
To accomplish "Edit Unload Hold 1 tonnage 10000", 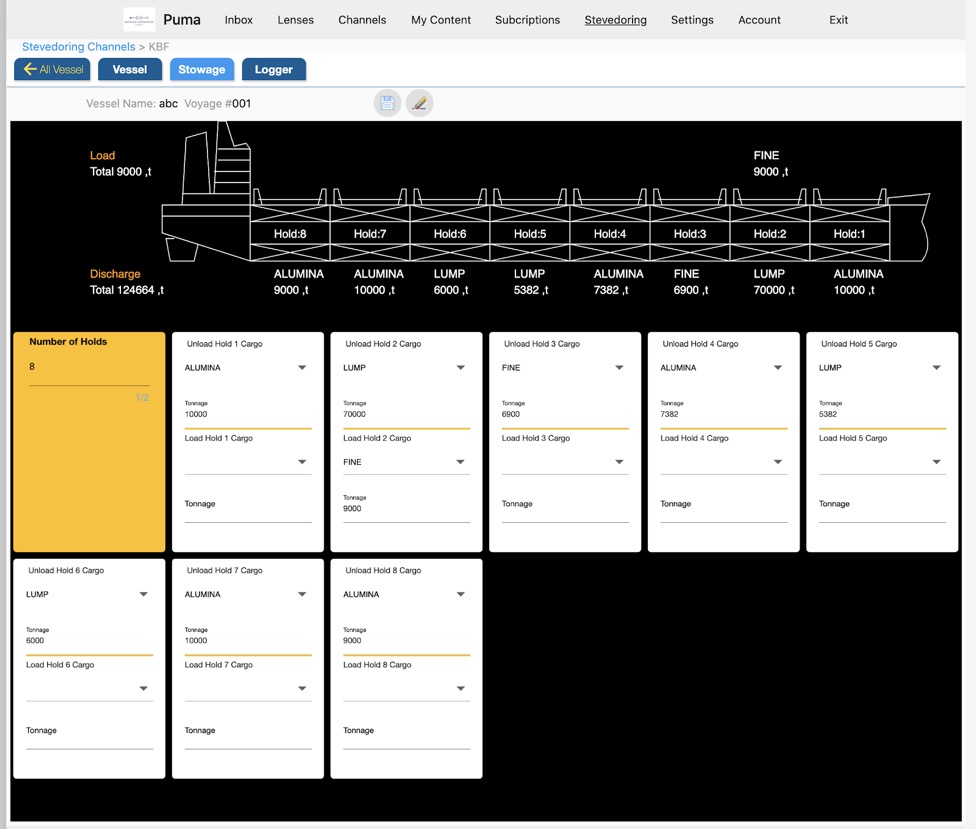I will [x=248, y=414].
